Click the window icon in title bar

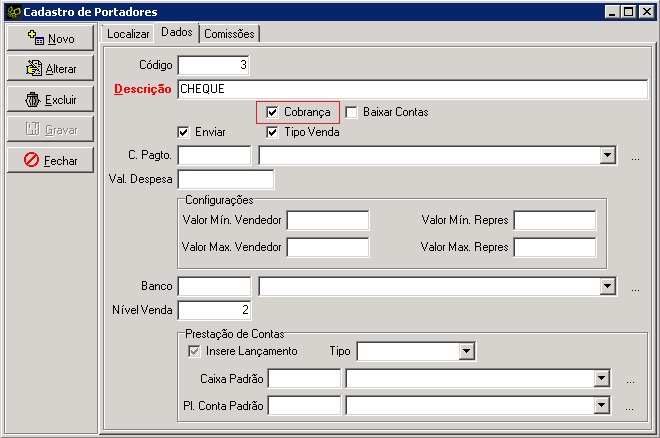point(11,11)
